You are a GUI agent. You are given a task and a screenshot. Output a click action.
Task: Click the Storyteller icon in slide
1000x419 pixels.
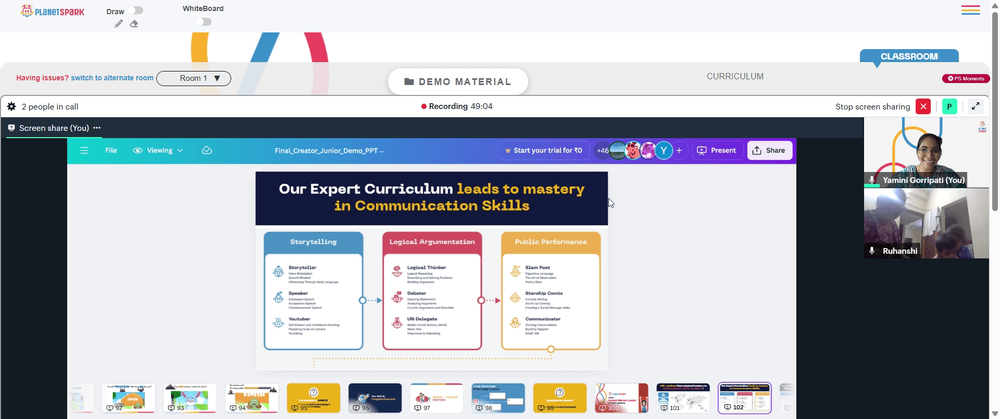pyautogui.click(x=278, y=272)
